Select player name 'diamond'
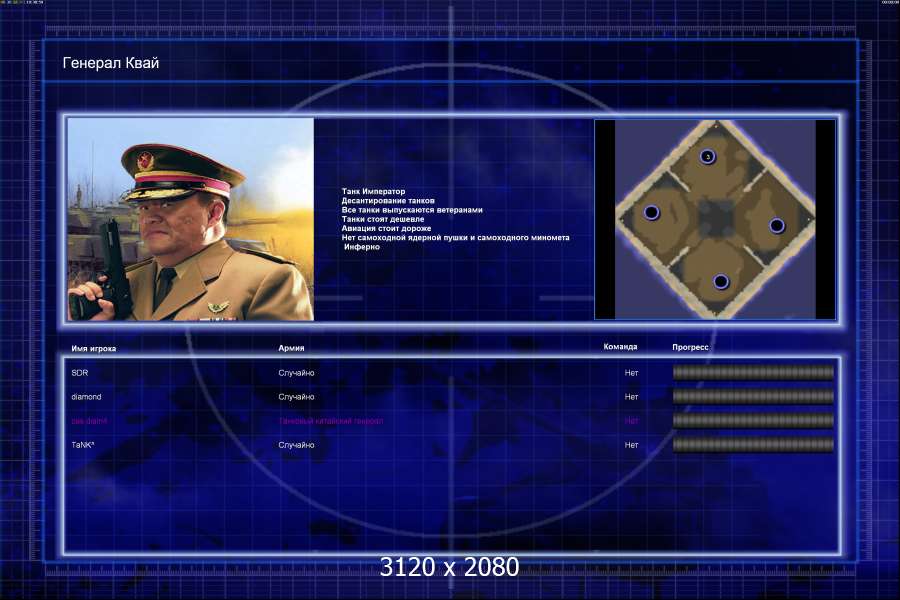This screenshot has height=600, width=900. pyautogui.click(x=86, y=397)
